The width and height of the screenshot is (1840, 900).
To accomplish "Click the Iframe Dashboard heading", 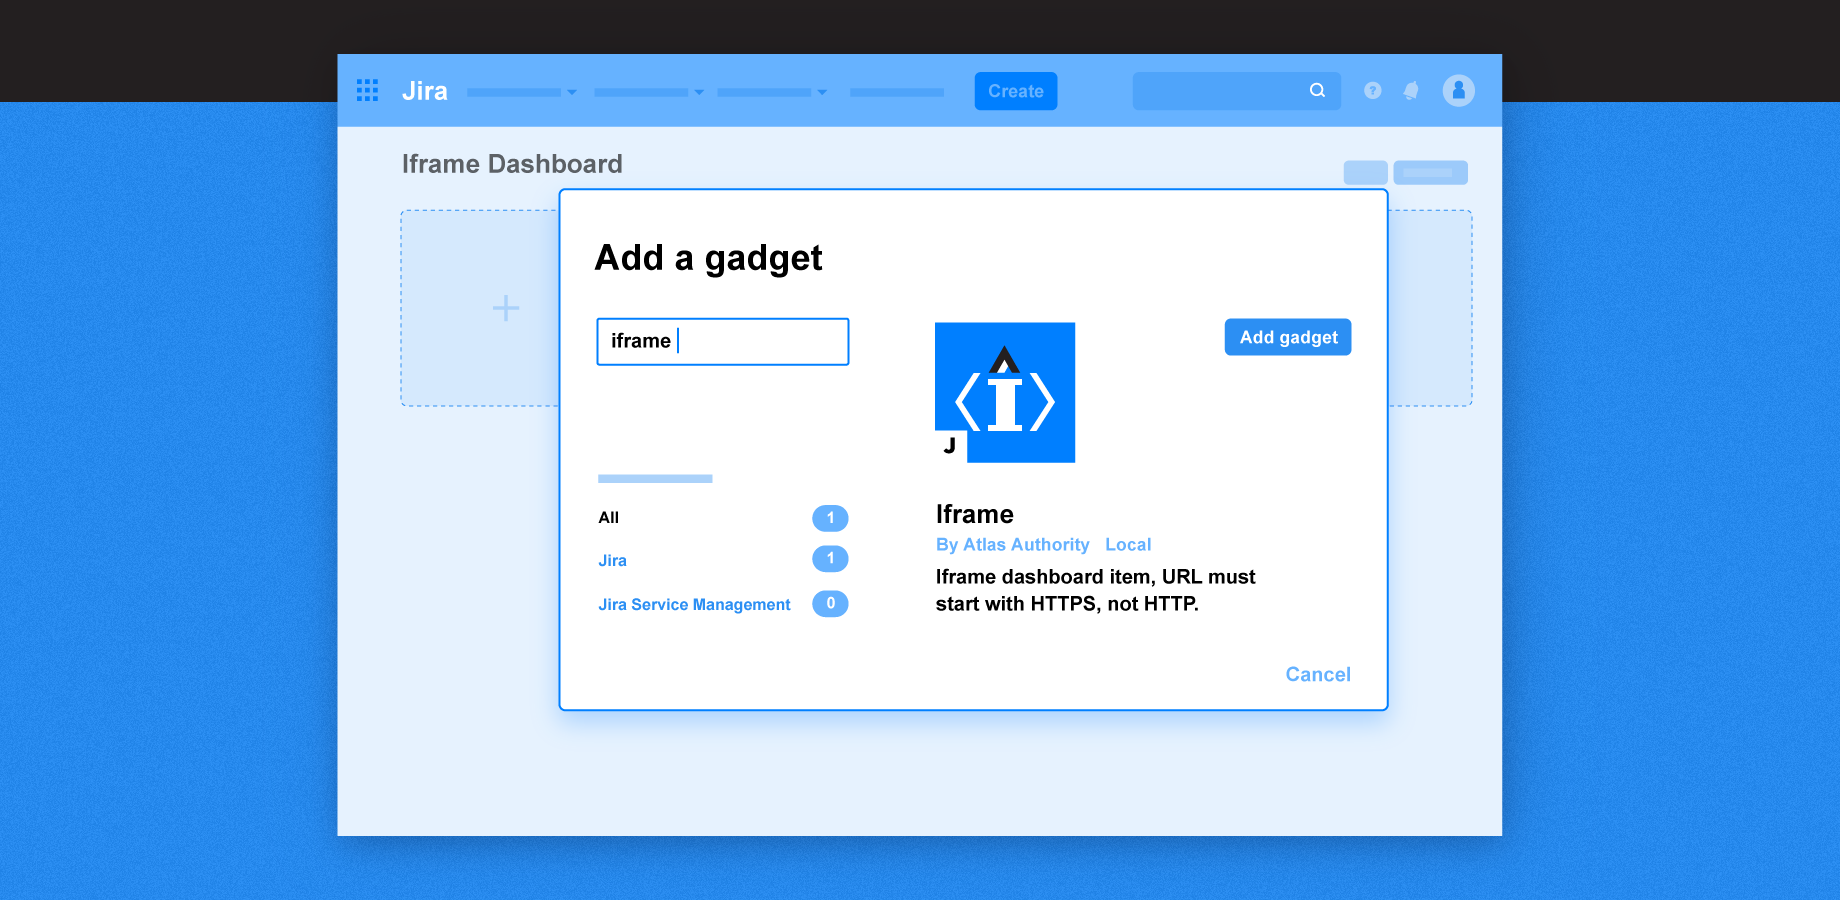I will tap(512, 164).
